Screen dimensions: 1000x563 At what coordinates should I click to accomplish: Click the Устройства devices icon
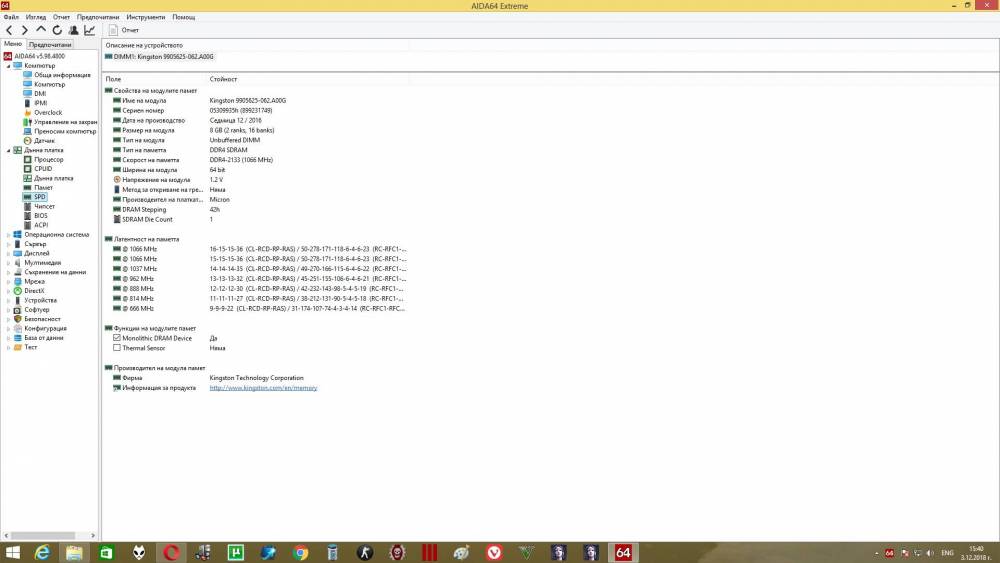coord(18,300)
